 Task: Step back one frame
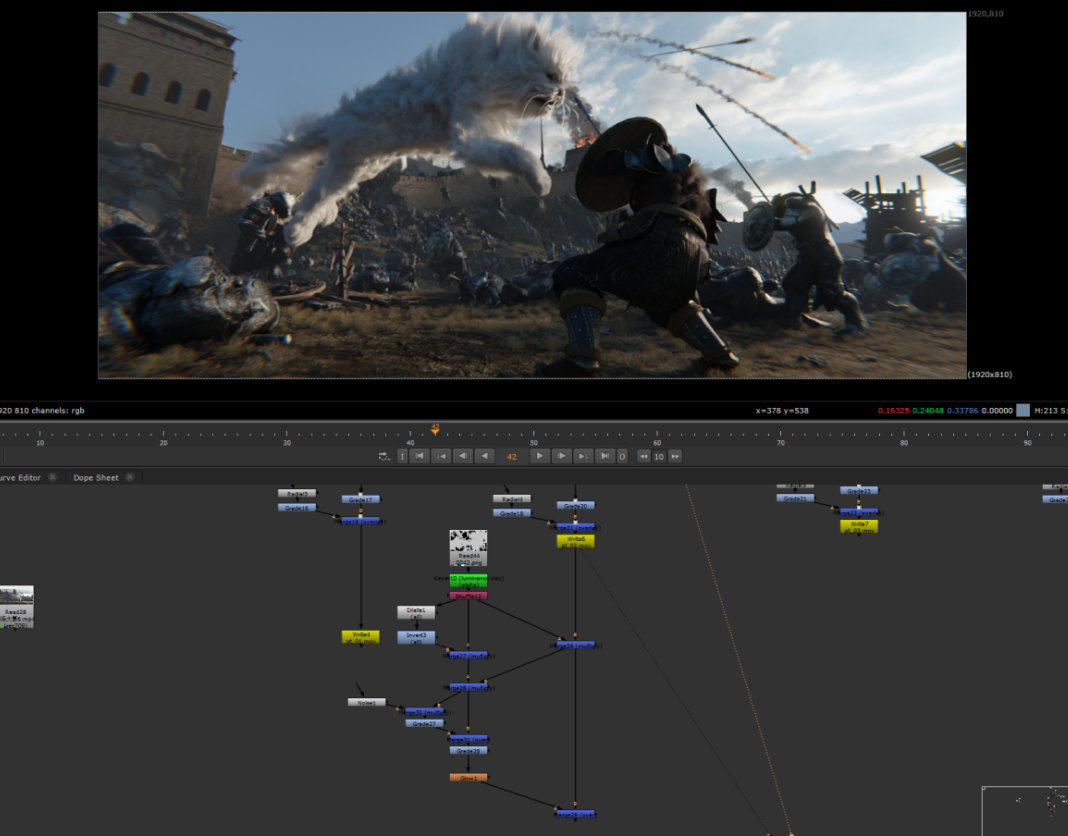[463, 456]
